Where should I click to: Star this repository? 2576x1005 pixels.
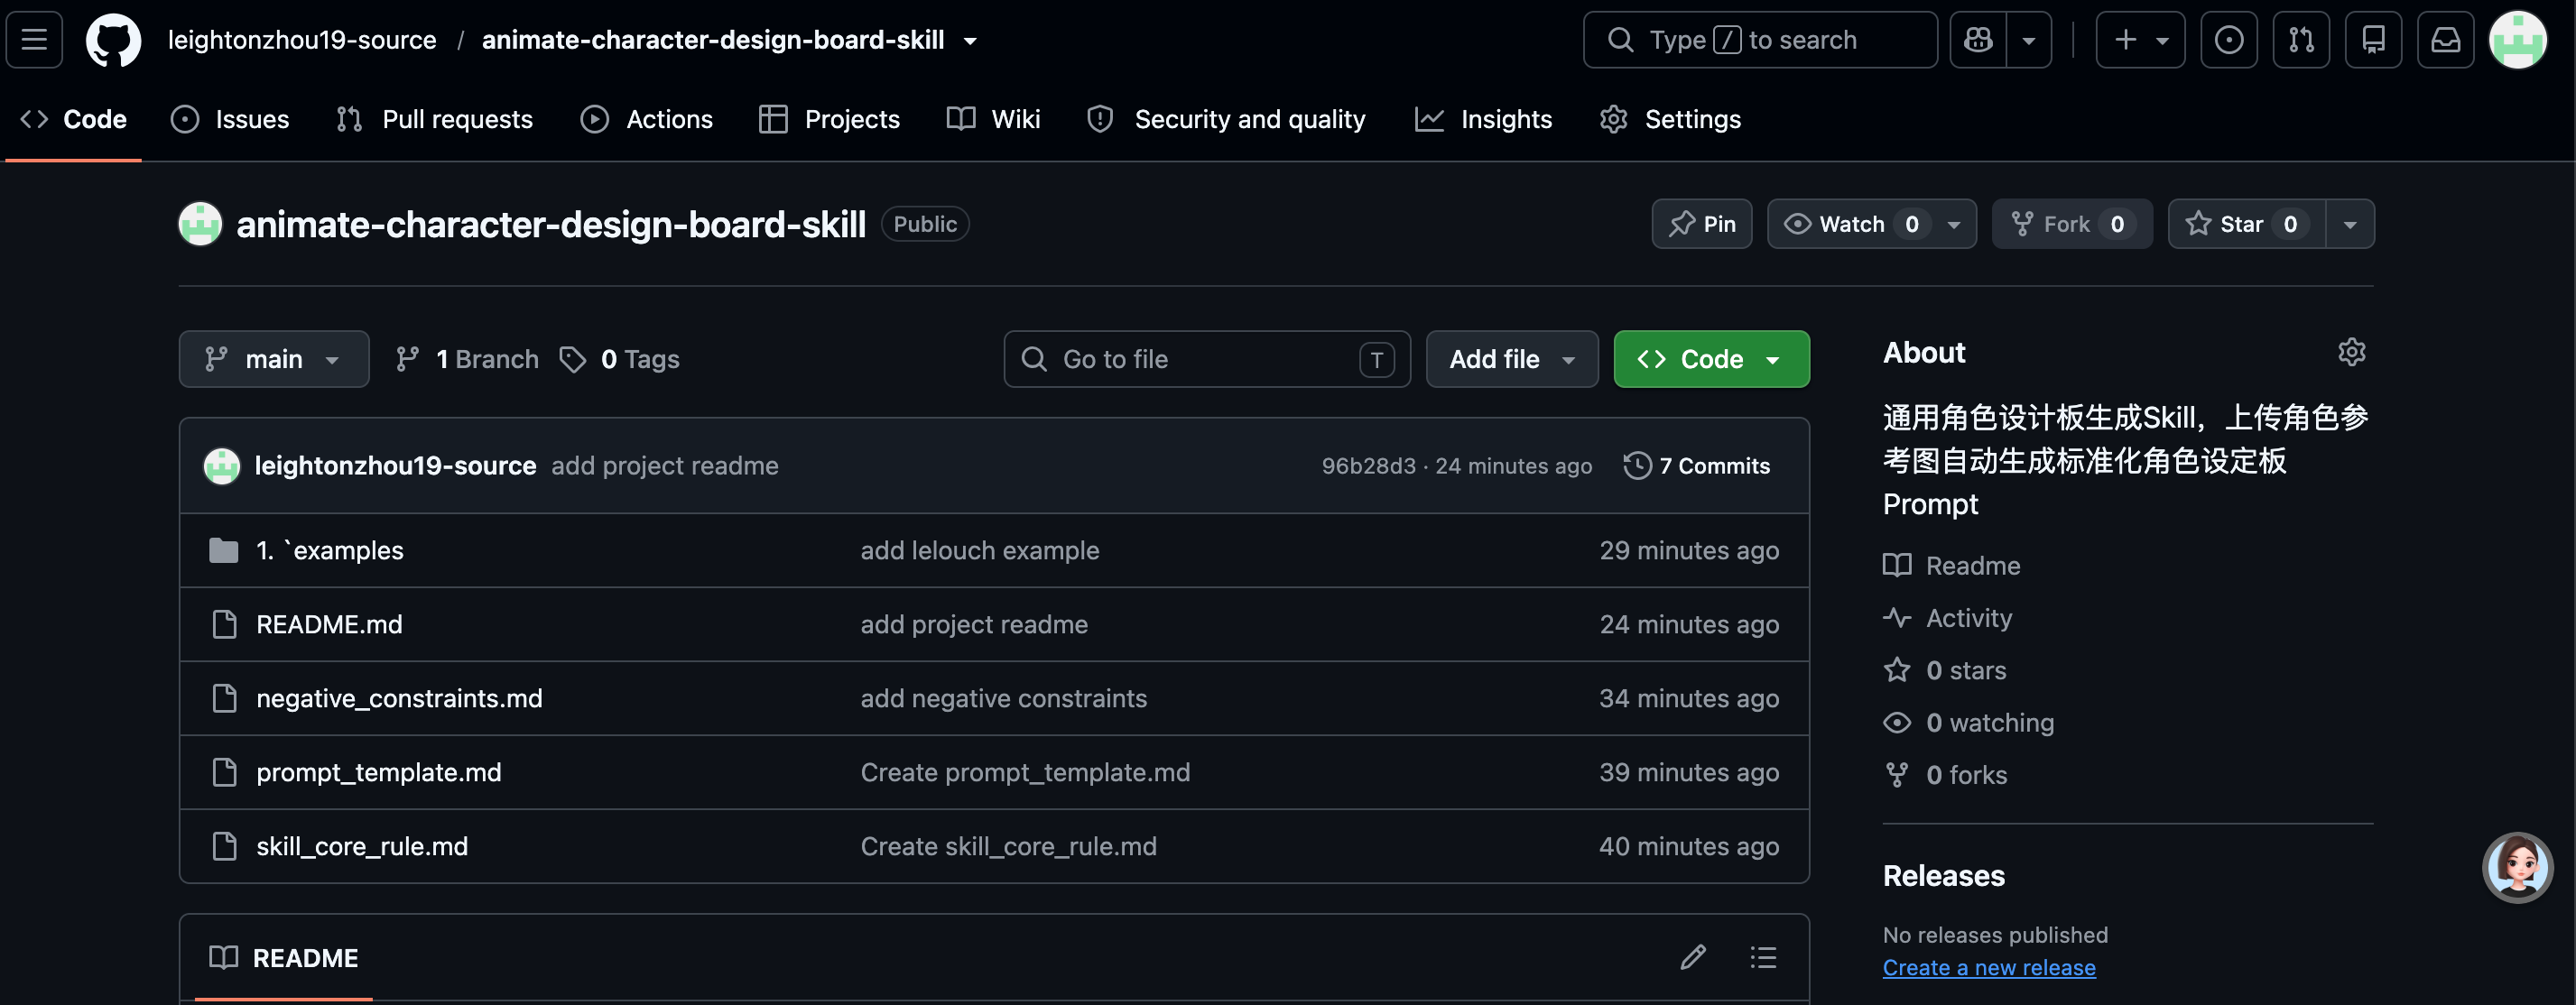click(x=2246, y=224)
